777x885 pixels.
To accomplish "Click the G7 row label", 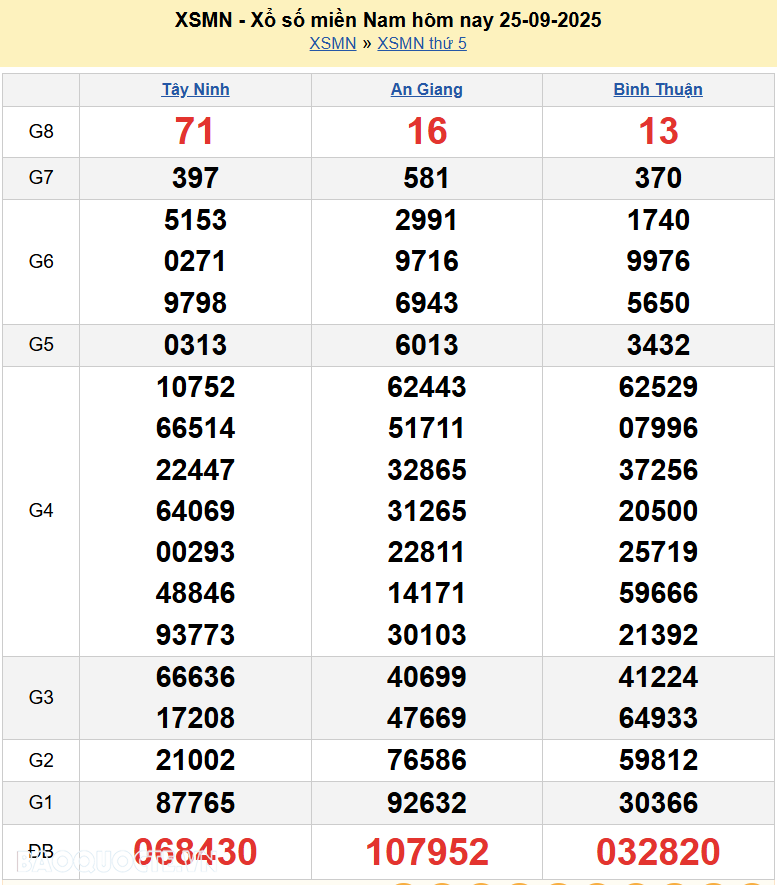I will [x=41, y=178].
